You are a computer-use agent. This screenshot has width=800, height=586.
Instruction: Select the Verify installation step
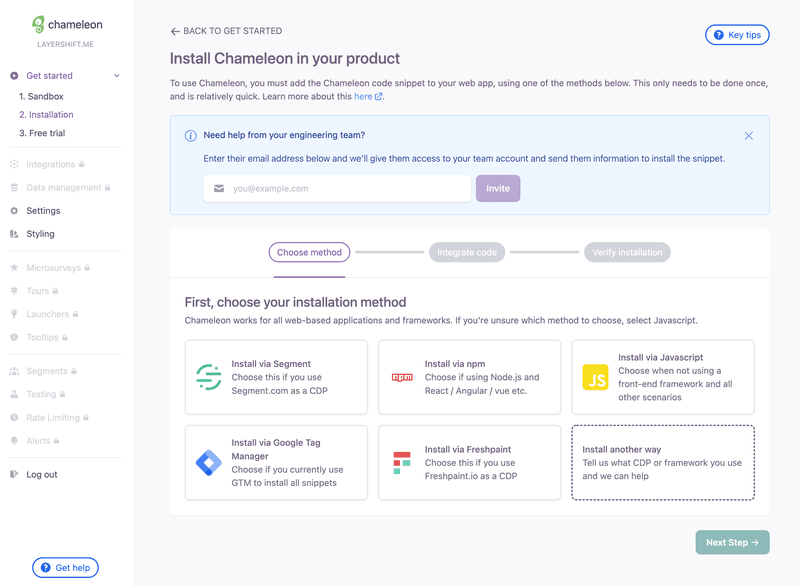pyautogui.click(x=627, y=252)
